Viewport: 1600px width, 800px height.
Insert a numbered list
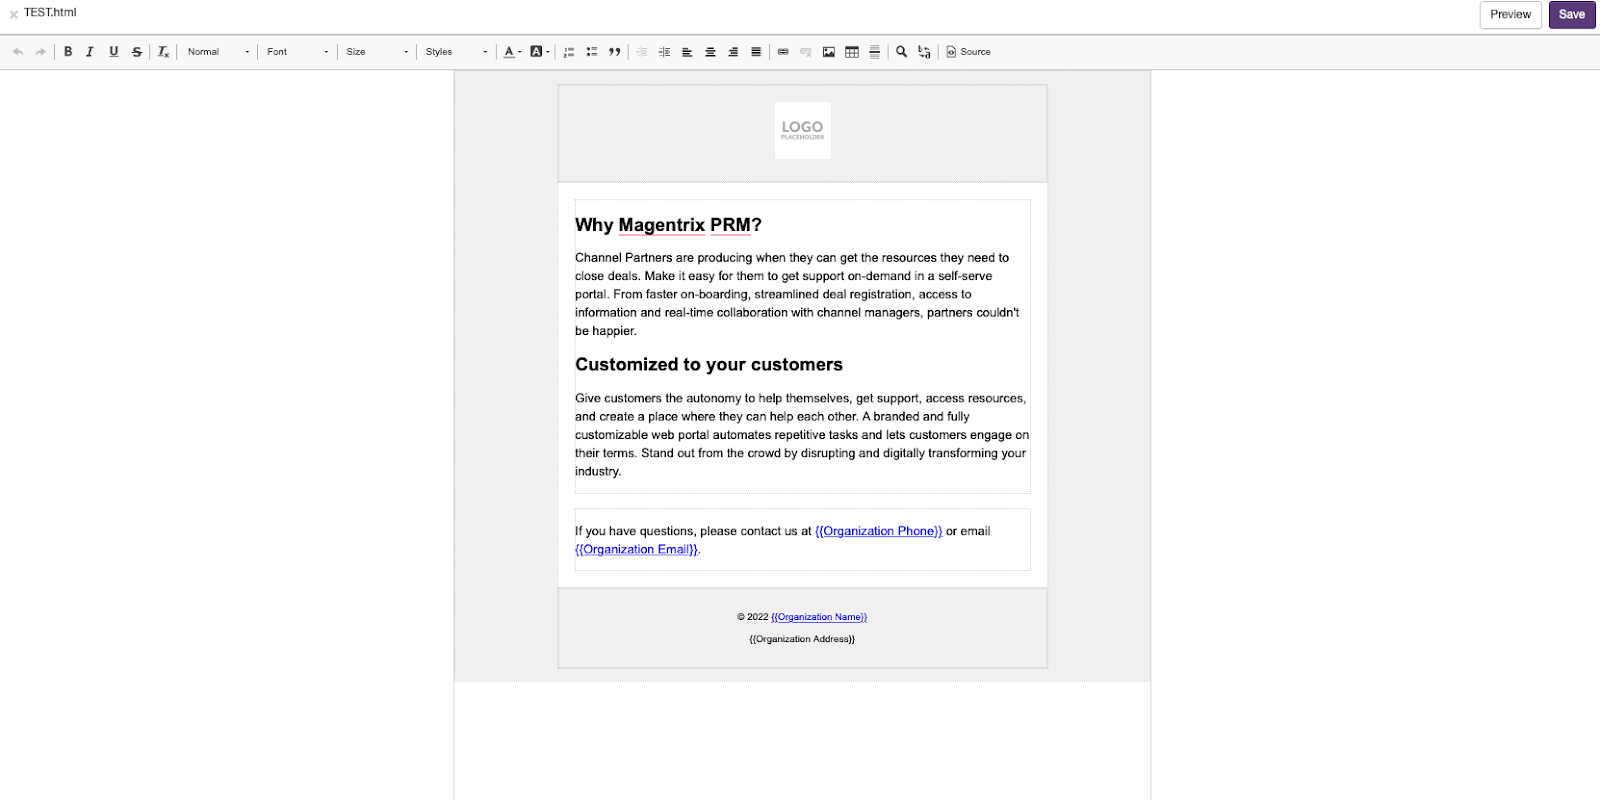click(x=569, y=52)
